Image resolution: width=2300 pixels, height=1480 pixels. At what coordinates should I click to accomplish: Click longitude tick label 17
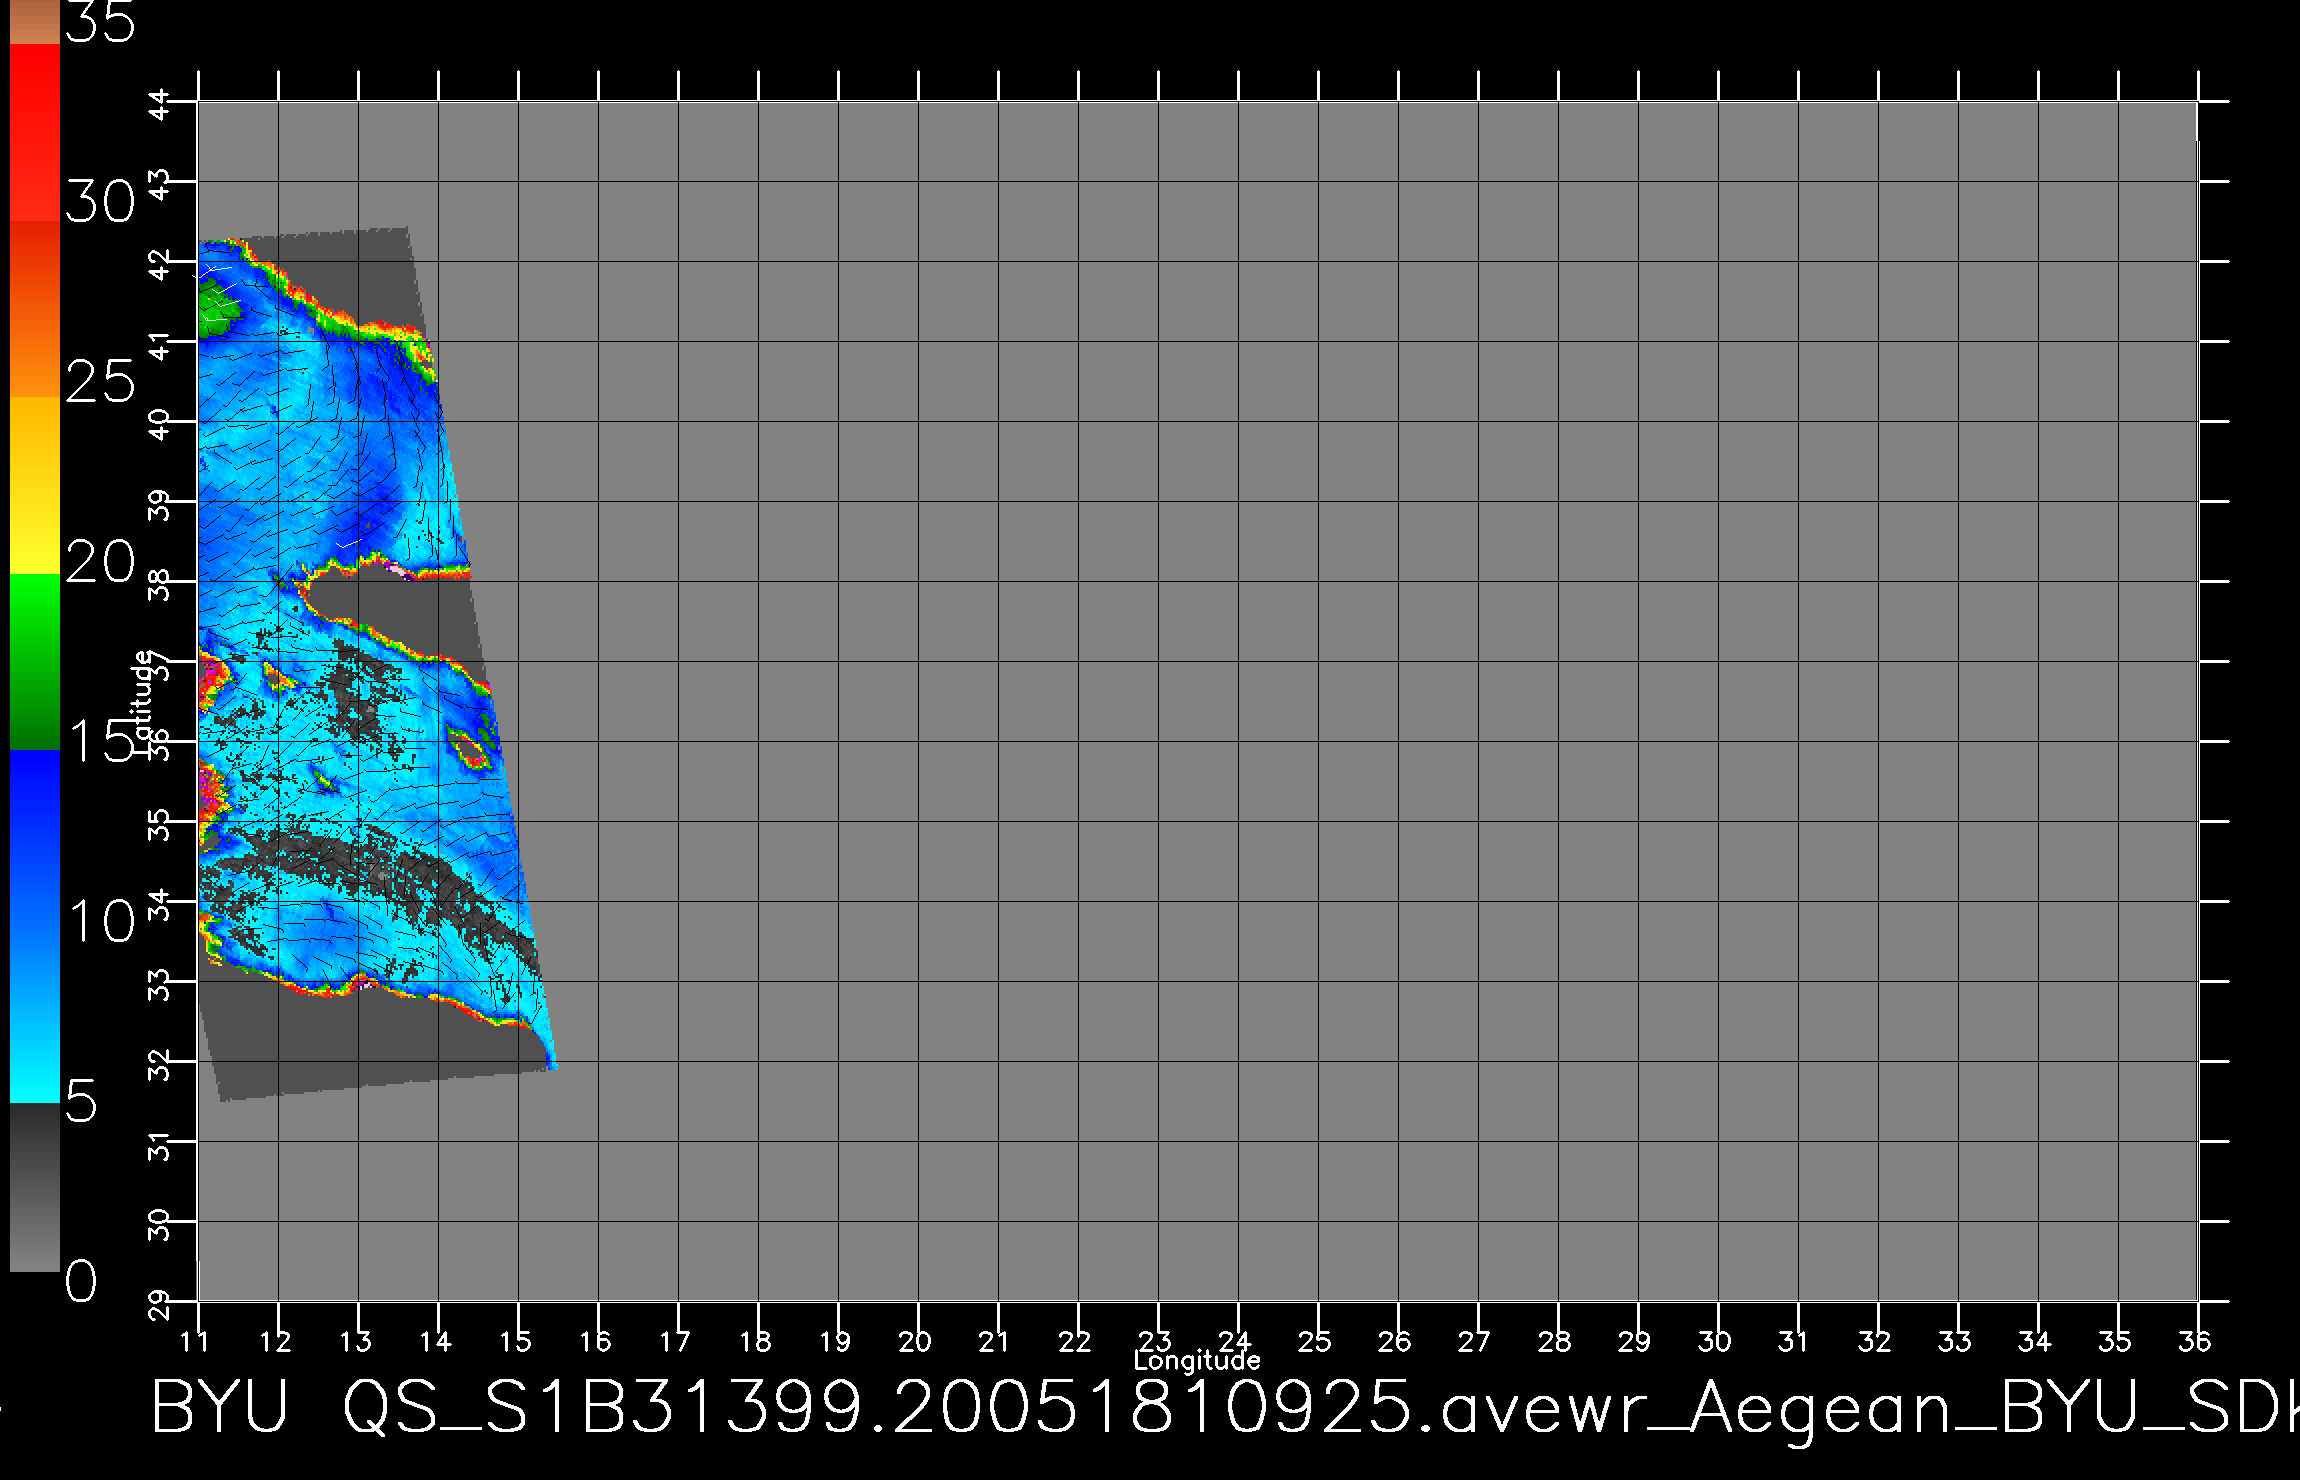[x=675, y=1341]
